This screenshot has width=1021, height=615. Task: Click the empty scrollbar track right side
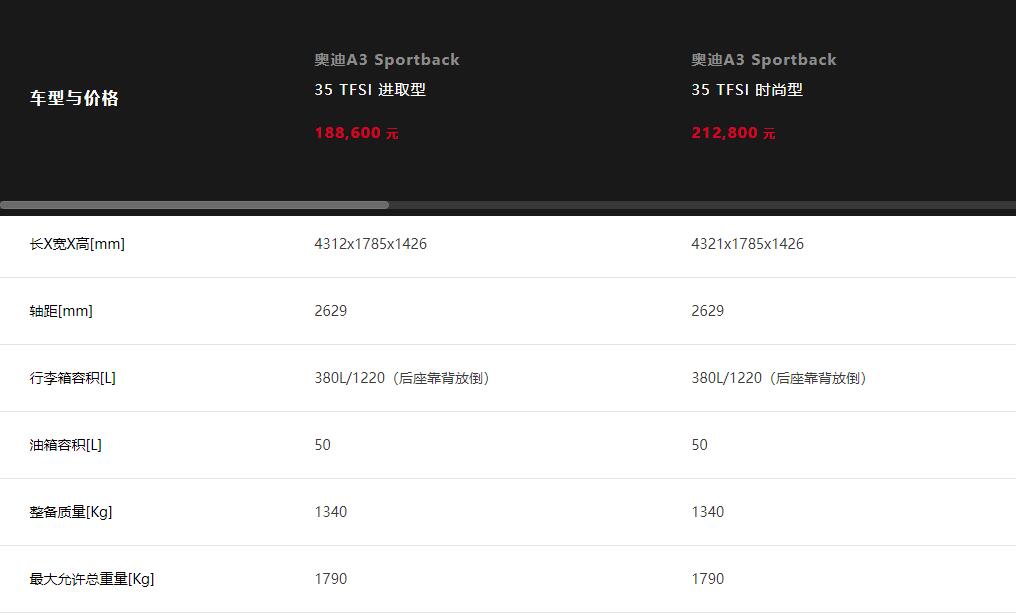pos(703,205)
